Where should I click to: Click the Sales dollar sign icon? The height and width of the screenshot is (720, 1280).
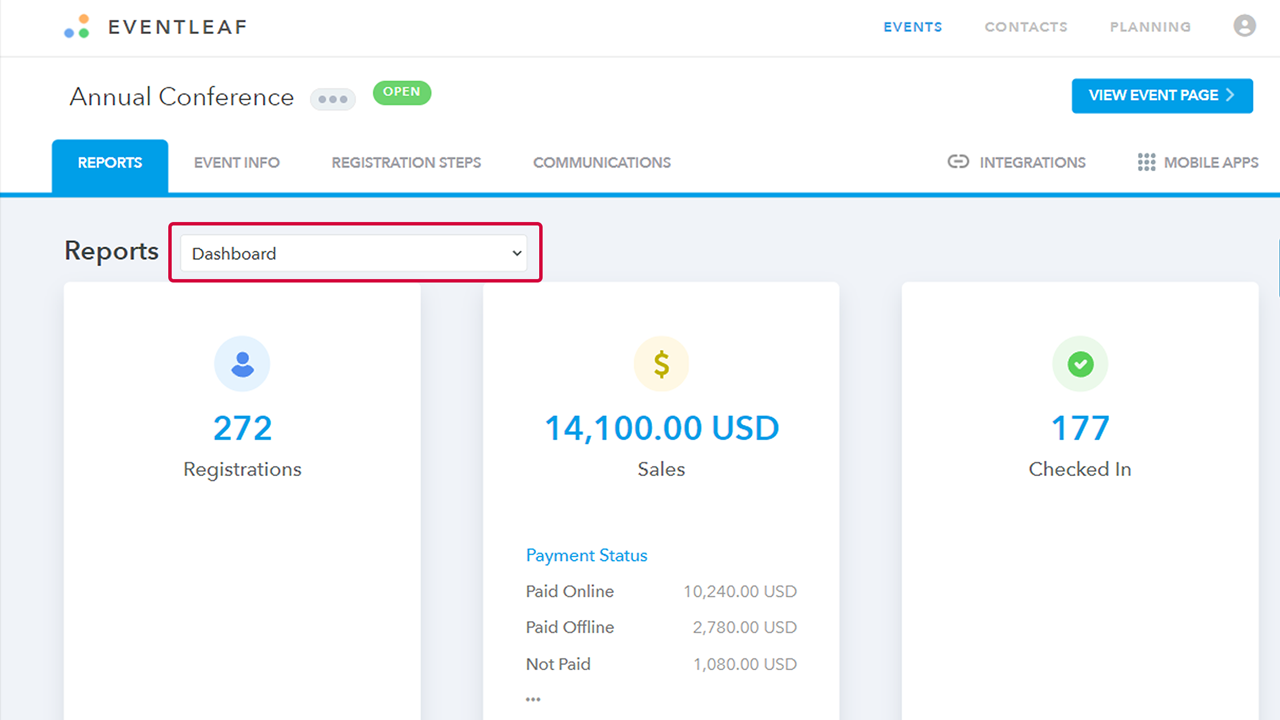click(x=661, y=364)
